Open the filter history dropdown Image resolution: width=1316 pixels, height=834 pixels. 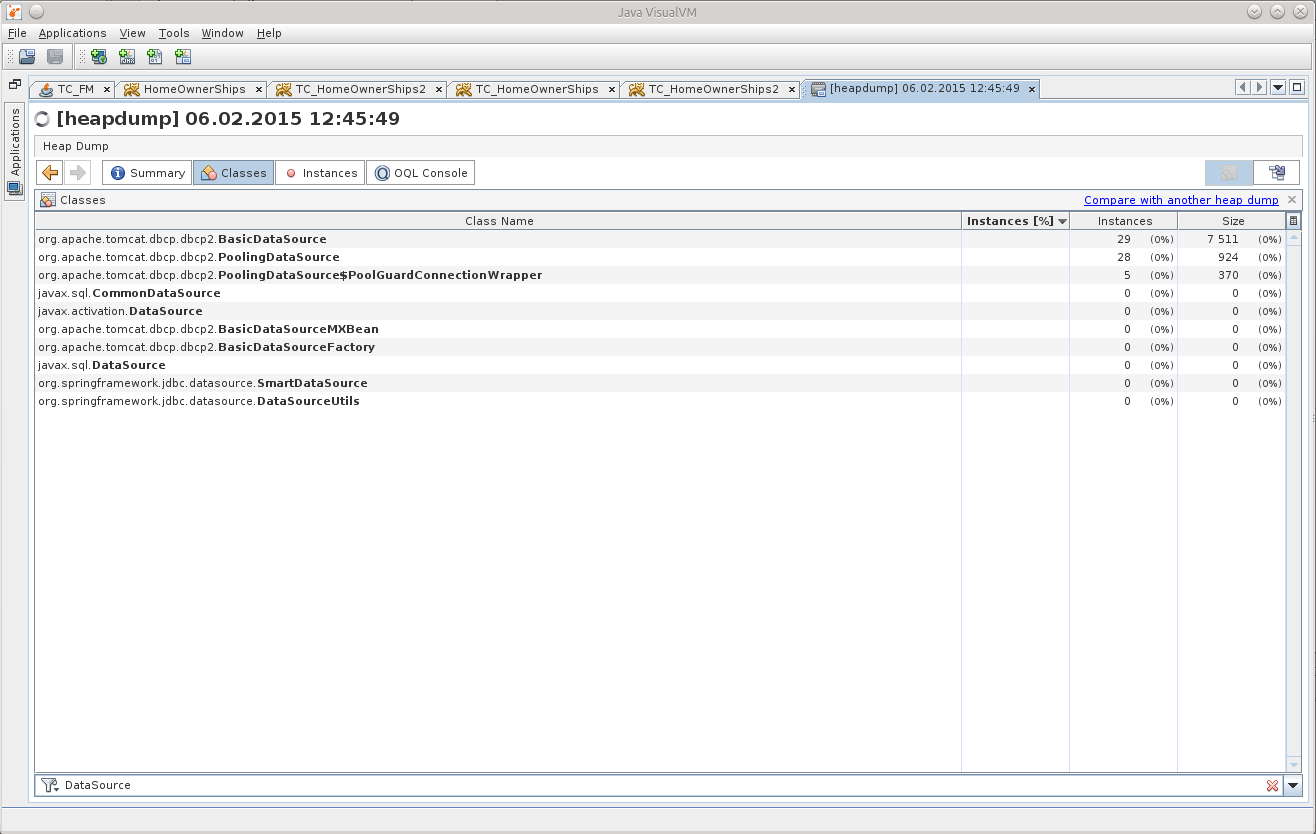(x=1293, y=786)
